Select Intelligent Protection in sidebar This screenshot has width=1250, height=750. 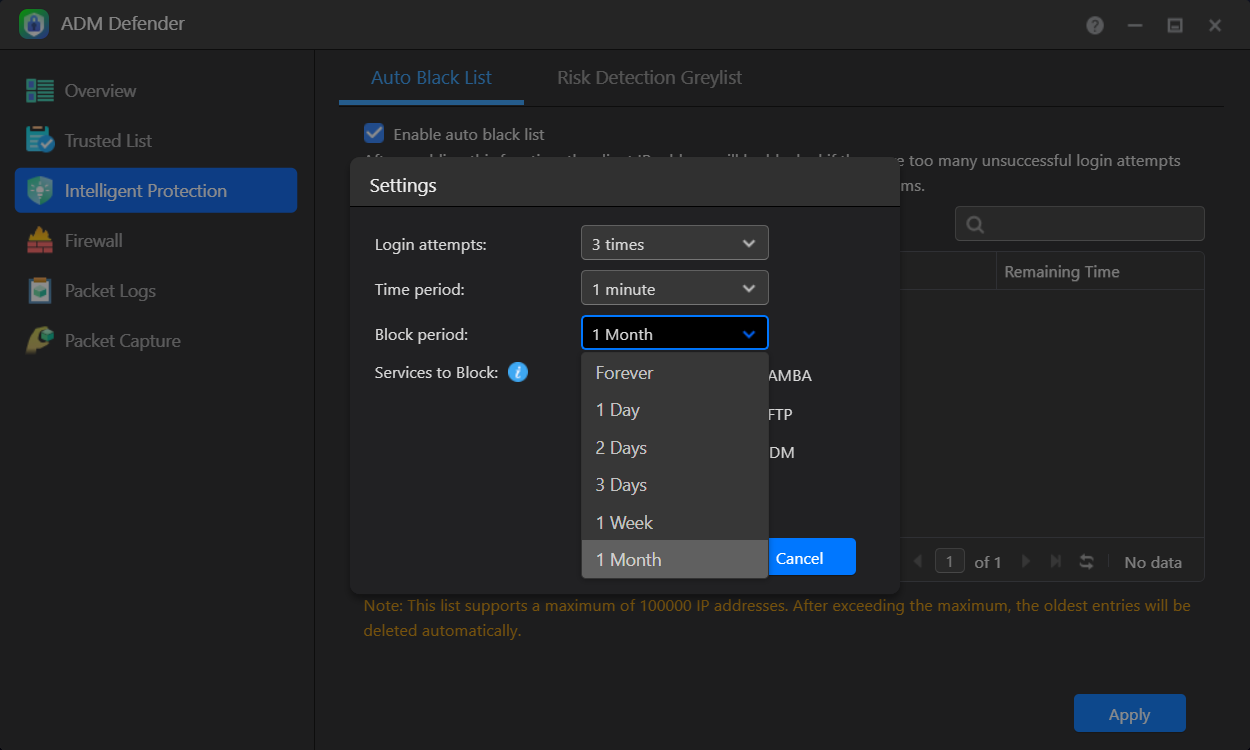(156, 191)
